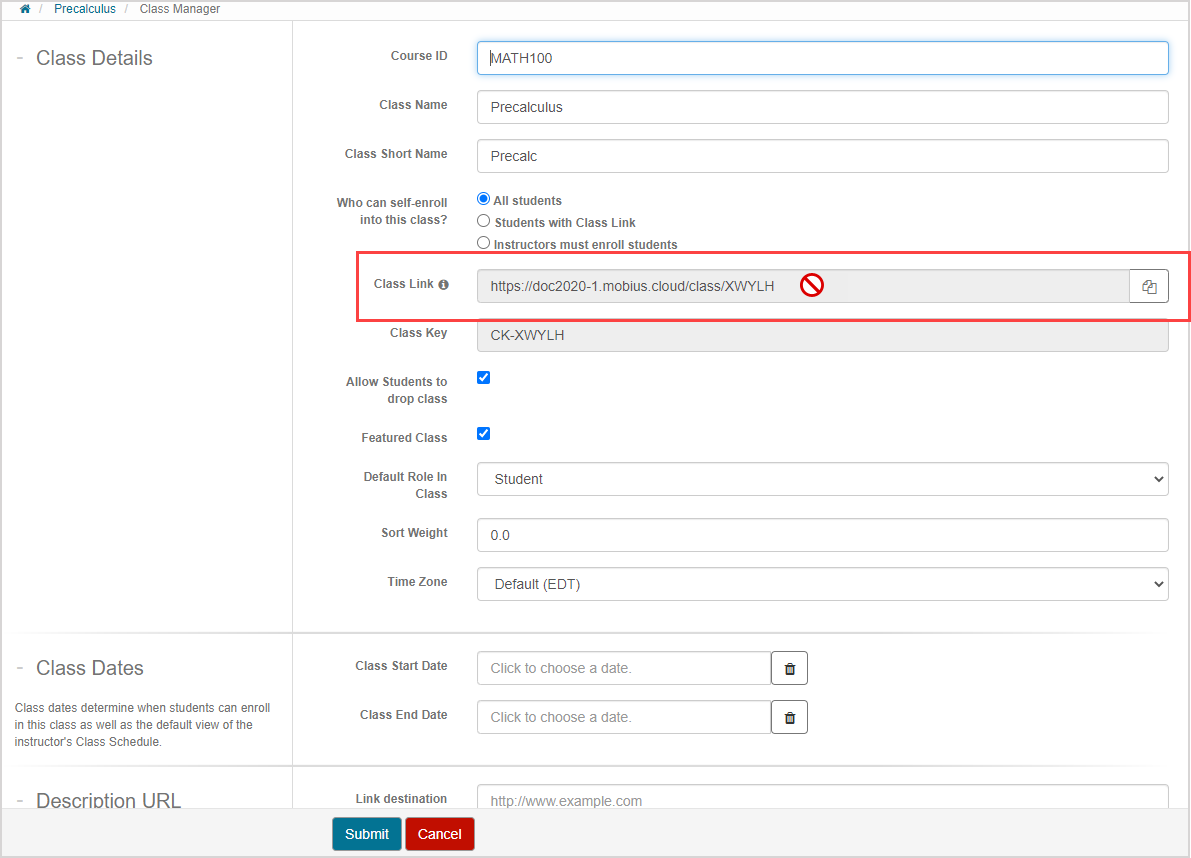Screen dimensions: 1191x858
Task: Copy the Class Link to clipboard
Action: point(1149,287)
